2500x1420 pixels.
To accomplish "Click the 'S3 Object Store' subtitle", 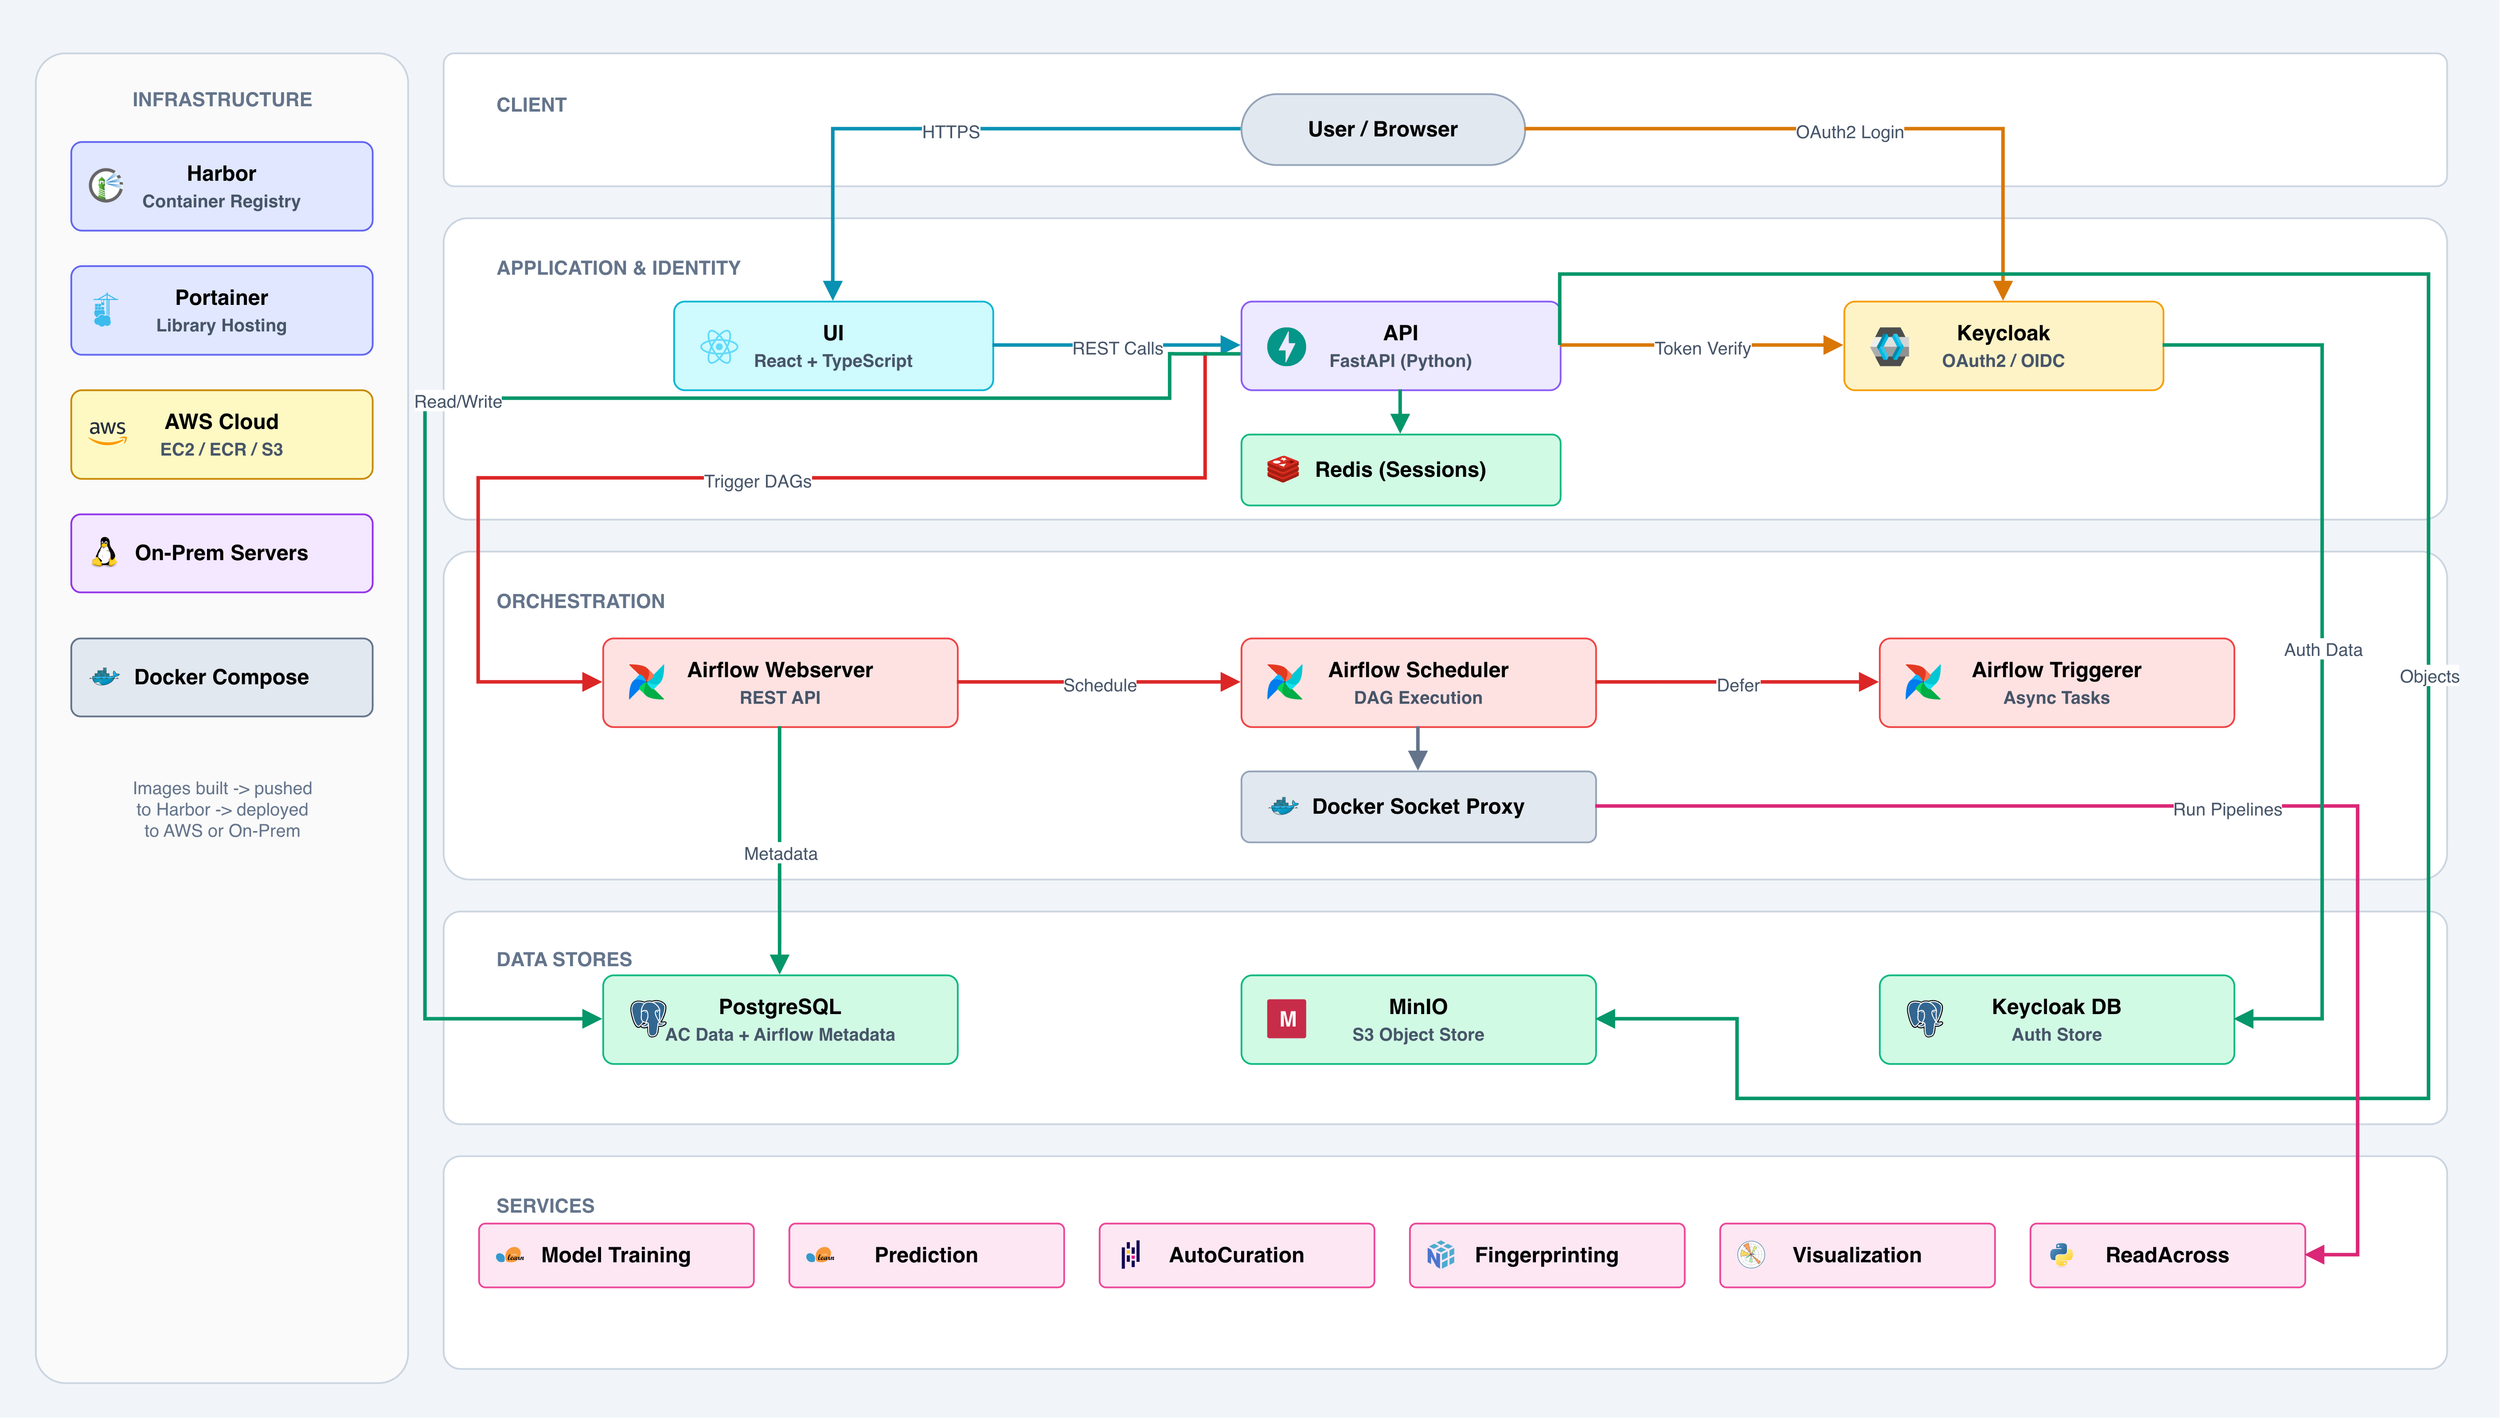I will point(1419,1035).
